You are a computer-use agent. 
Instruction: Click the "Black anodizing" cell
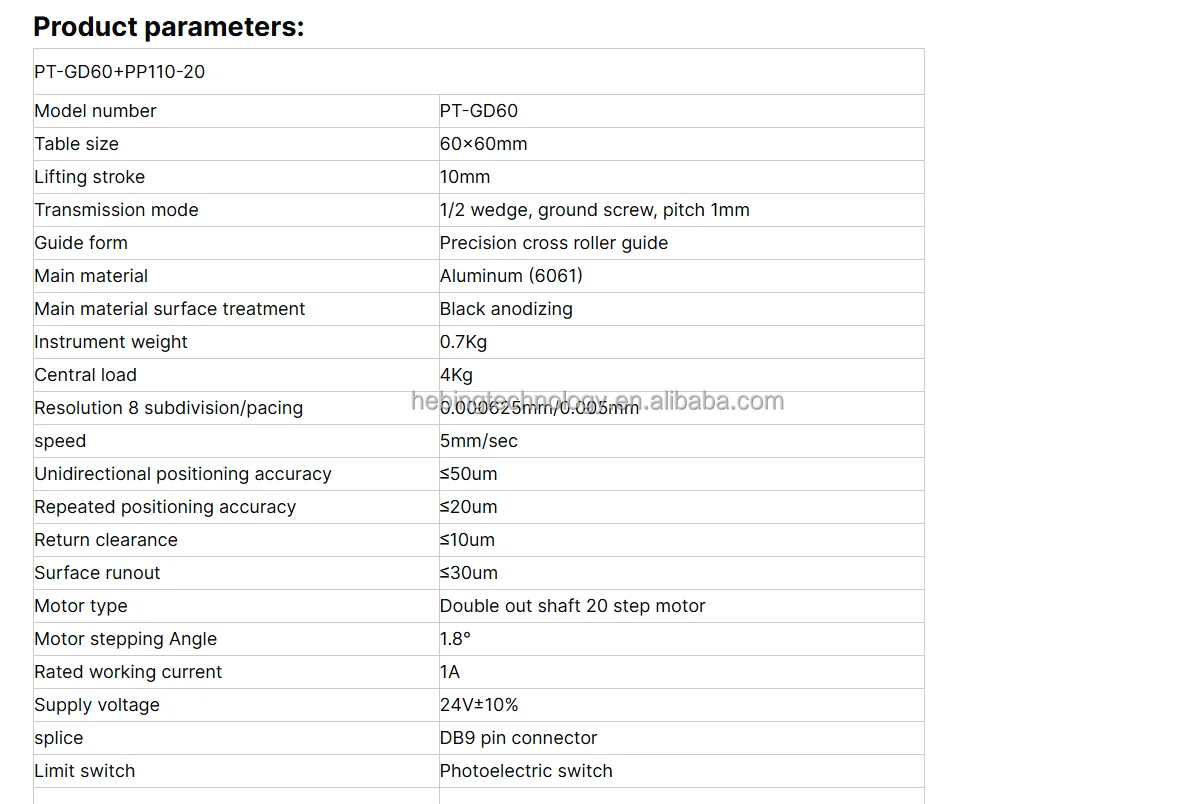coord(506,309)
